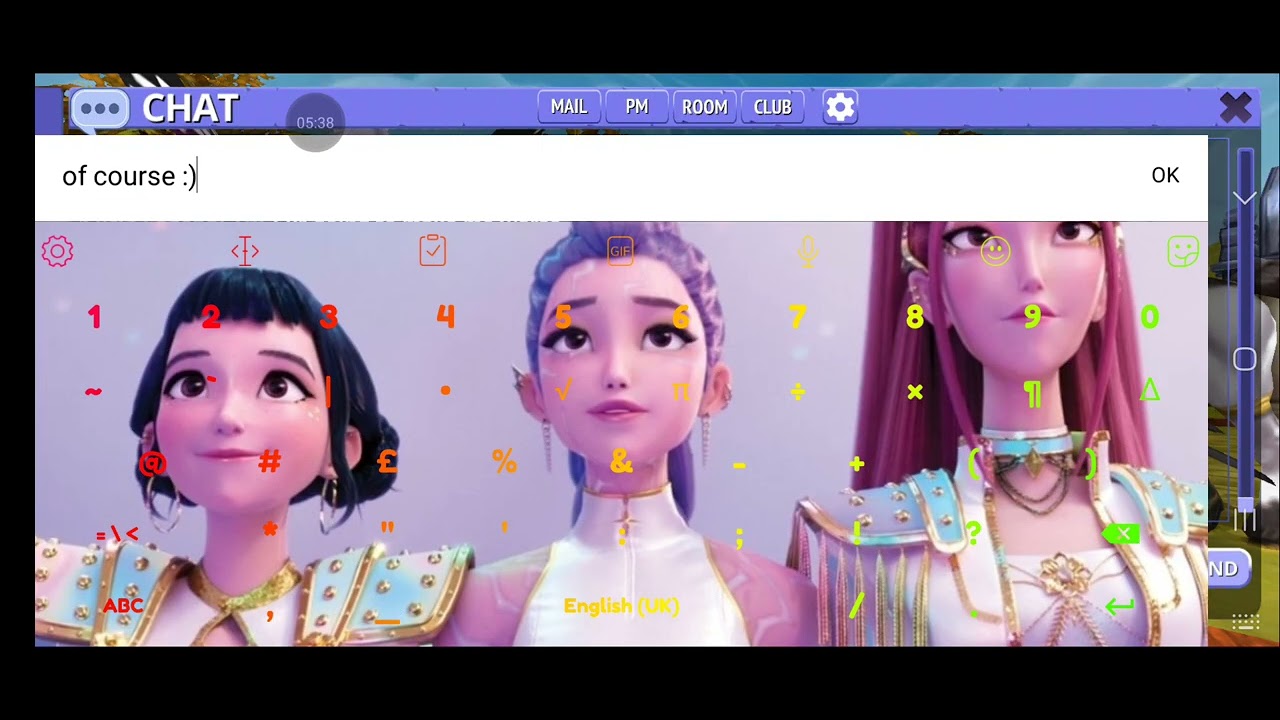Switch to the ROOM tab

click(x=705, y=107)
